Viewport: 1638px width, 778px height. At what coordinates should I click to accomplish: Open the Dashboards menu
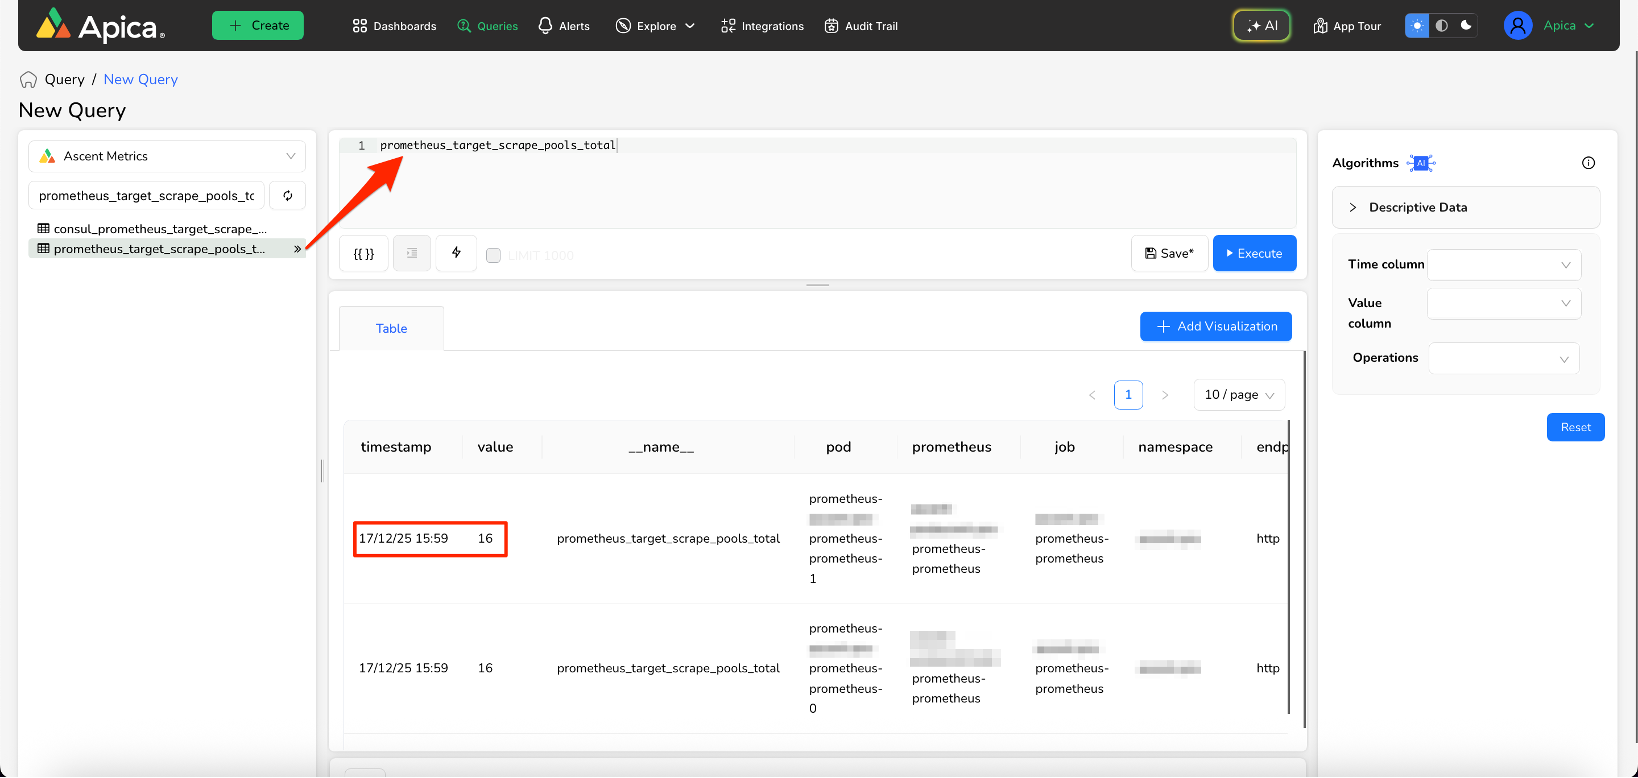pos(394,26)
